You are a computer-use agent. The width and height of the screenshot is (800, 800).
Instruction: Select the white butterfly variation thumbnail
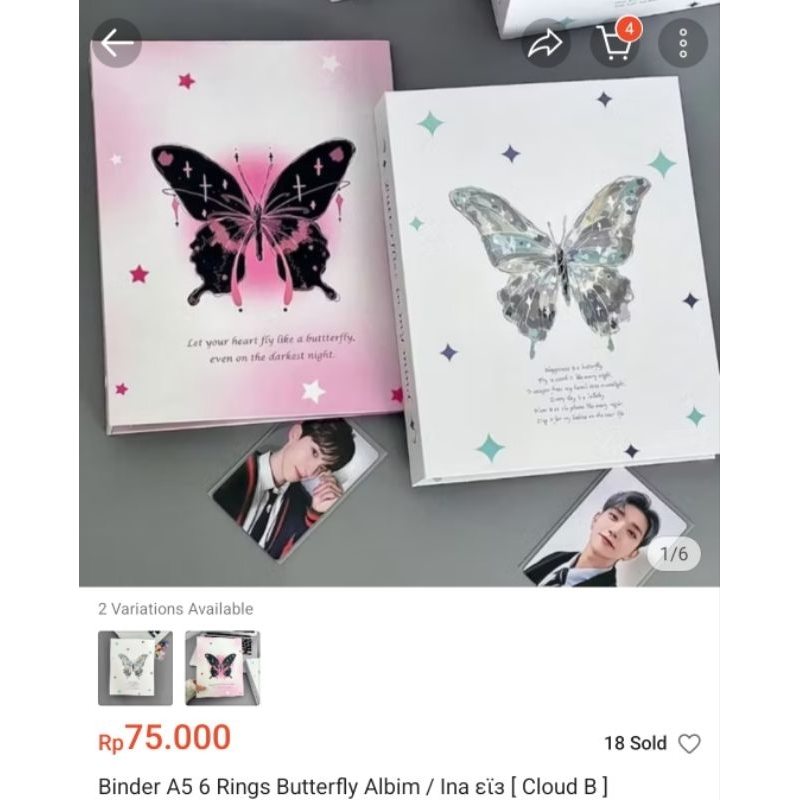point(135,668)
